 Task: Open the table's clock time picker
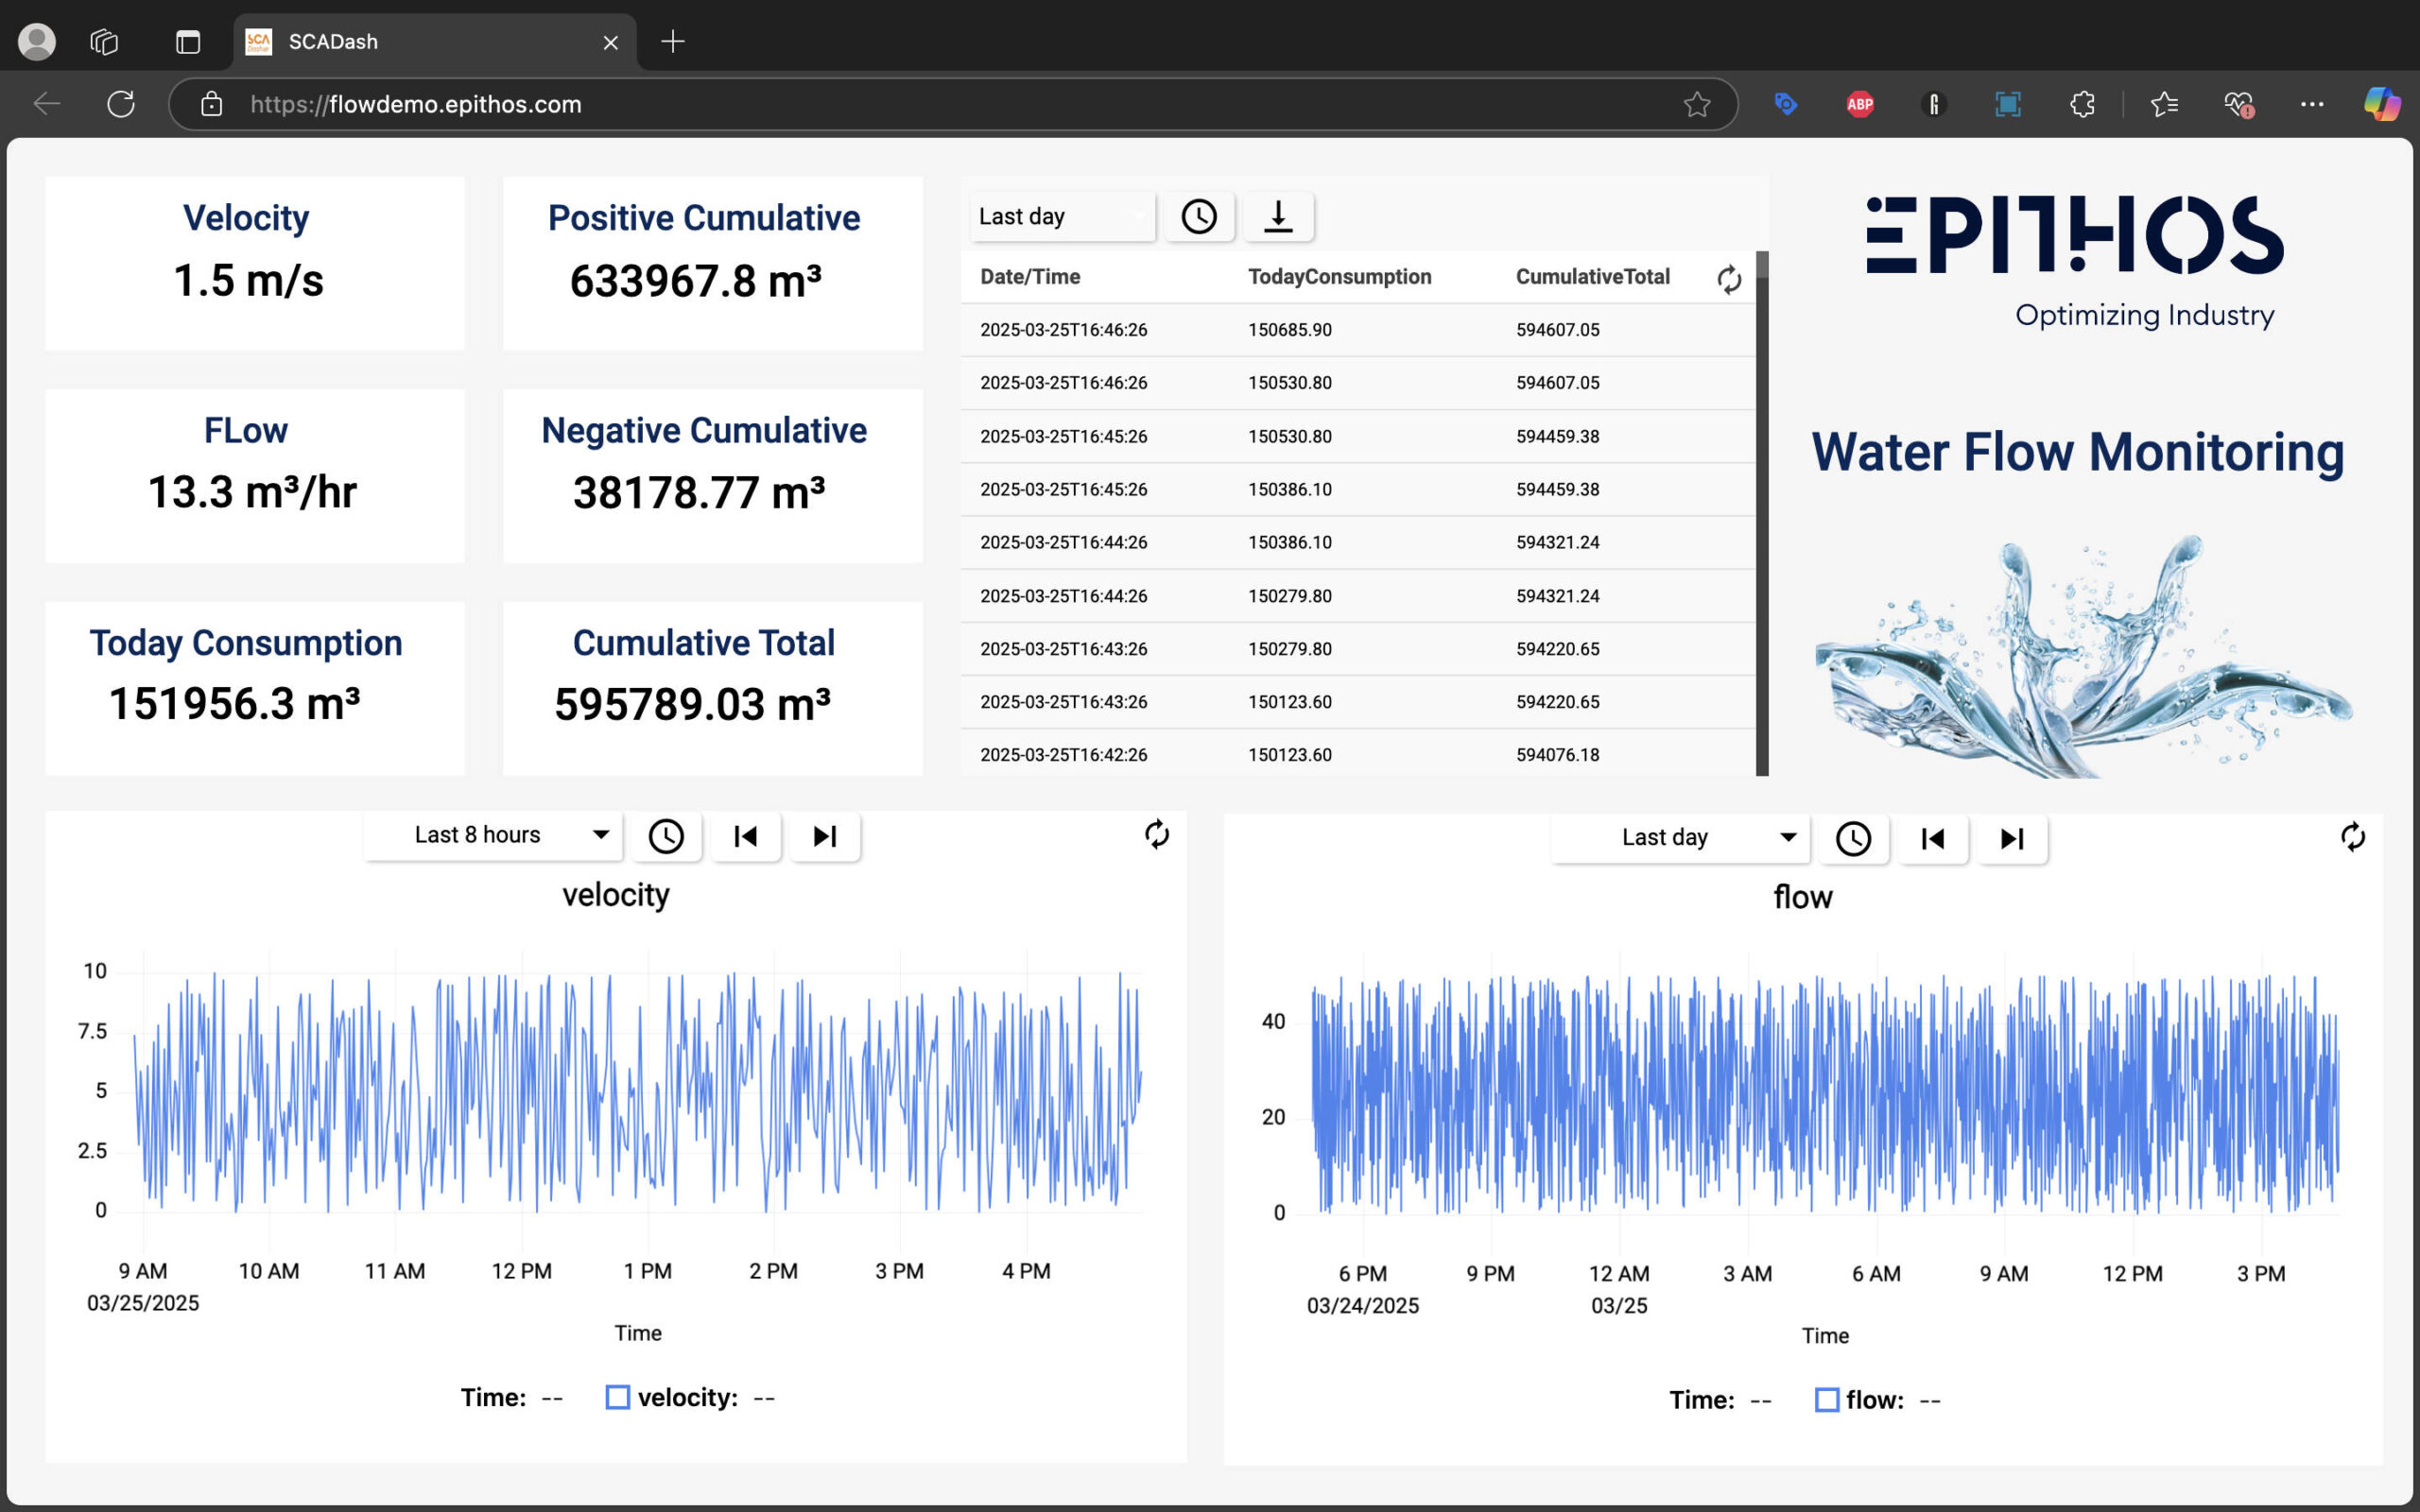click(1198, 216)
